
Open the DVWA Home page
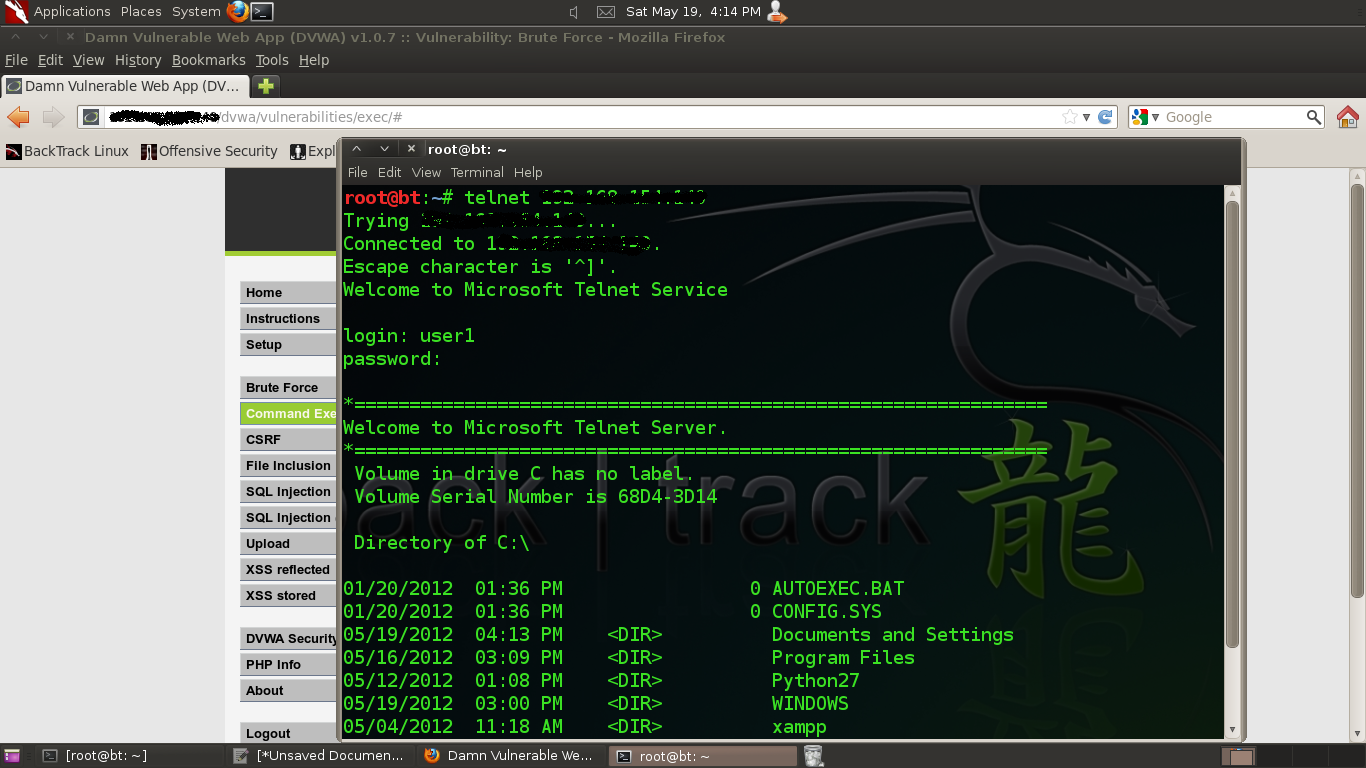(x=288, y=292)
